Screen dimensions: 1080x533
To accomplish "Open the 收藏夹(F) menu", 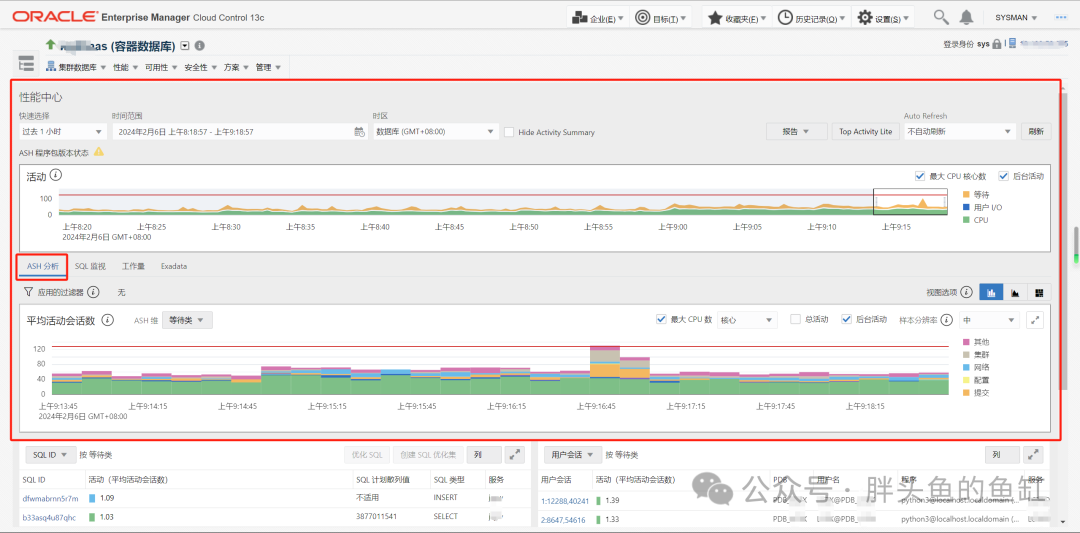I will tap(737, 18).
